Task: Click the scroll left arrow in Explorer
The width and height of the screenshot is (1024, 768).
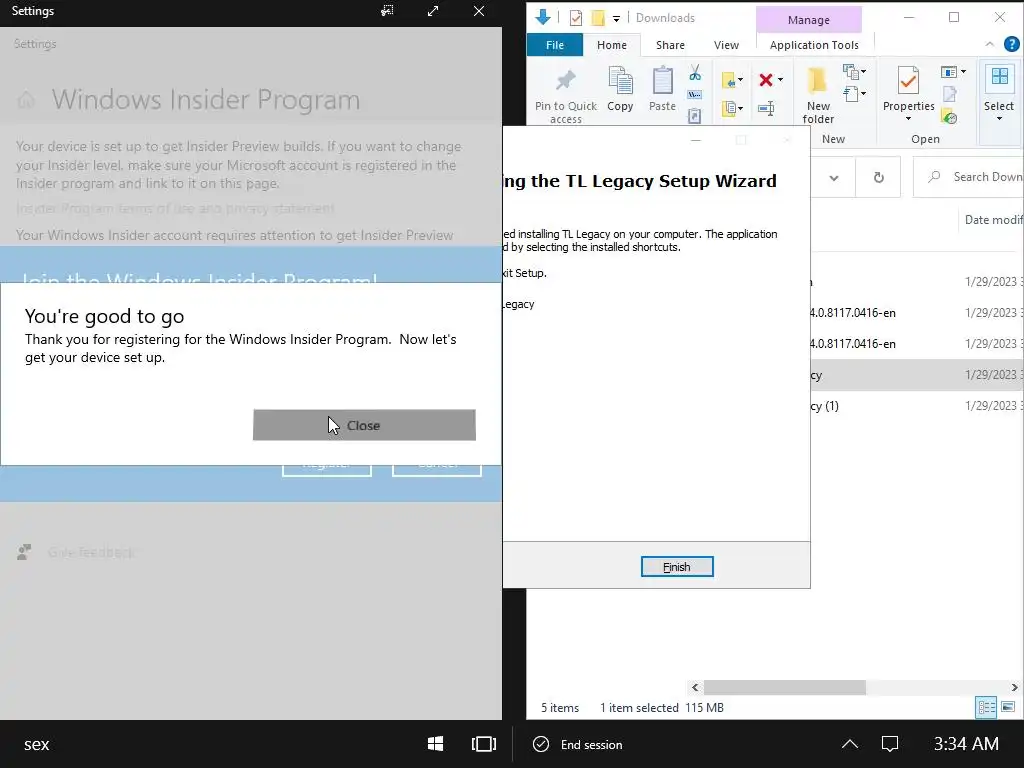Action: (x=695, y=687)
